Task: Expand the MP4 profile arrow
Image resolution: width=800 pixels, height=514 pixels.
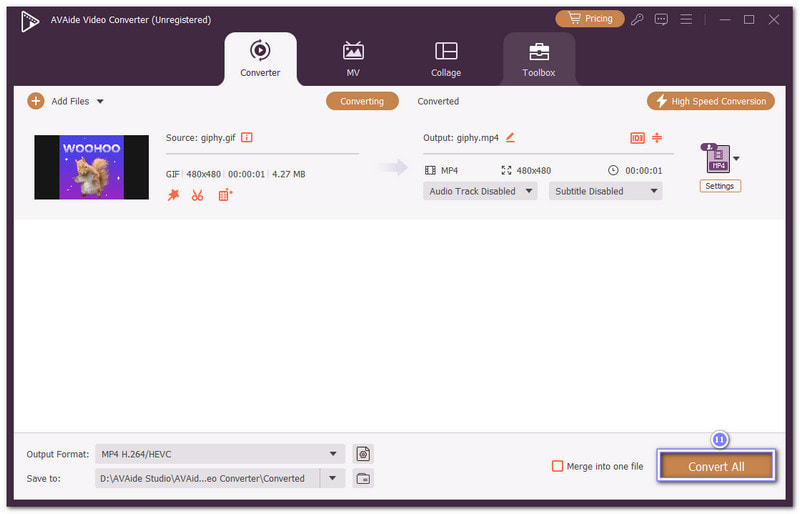Action: (736, 159)
